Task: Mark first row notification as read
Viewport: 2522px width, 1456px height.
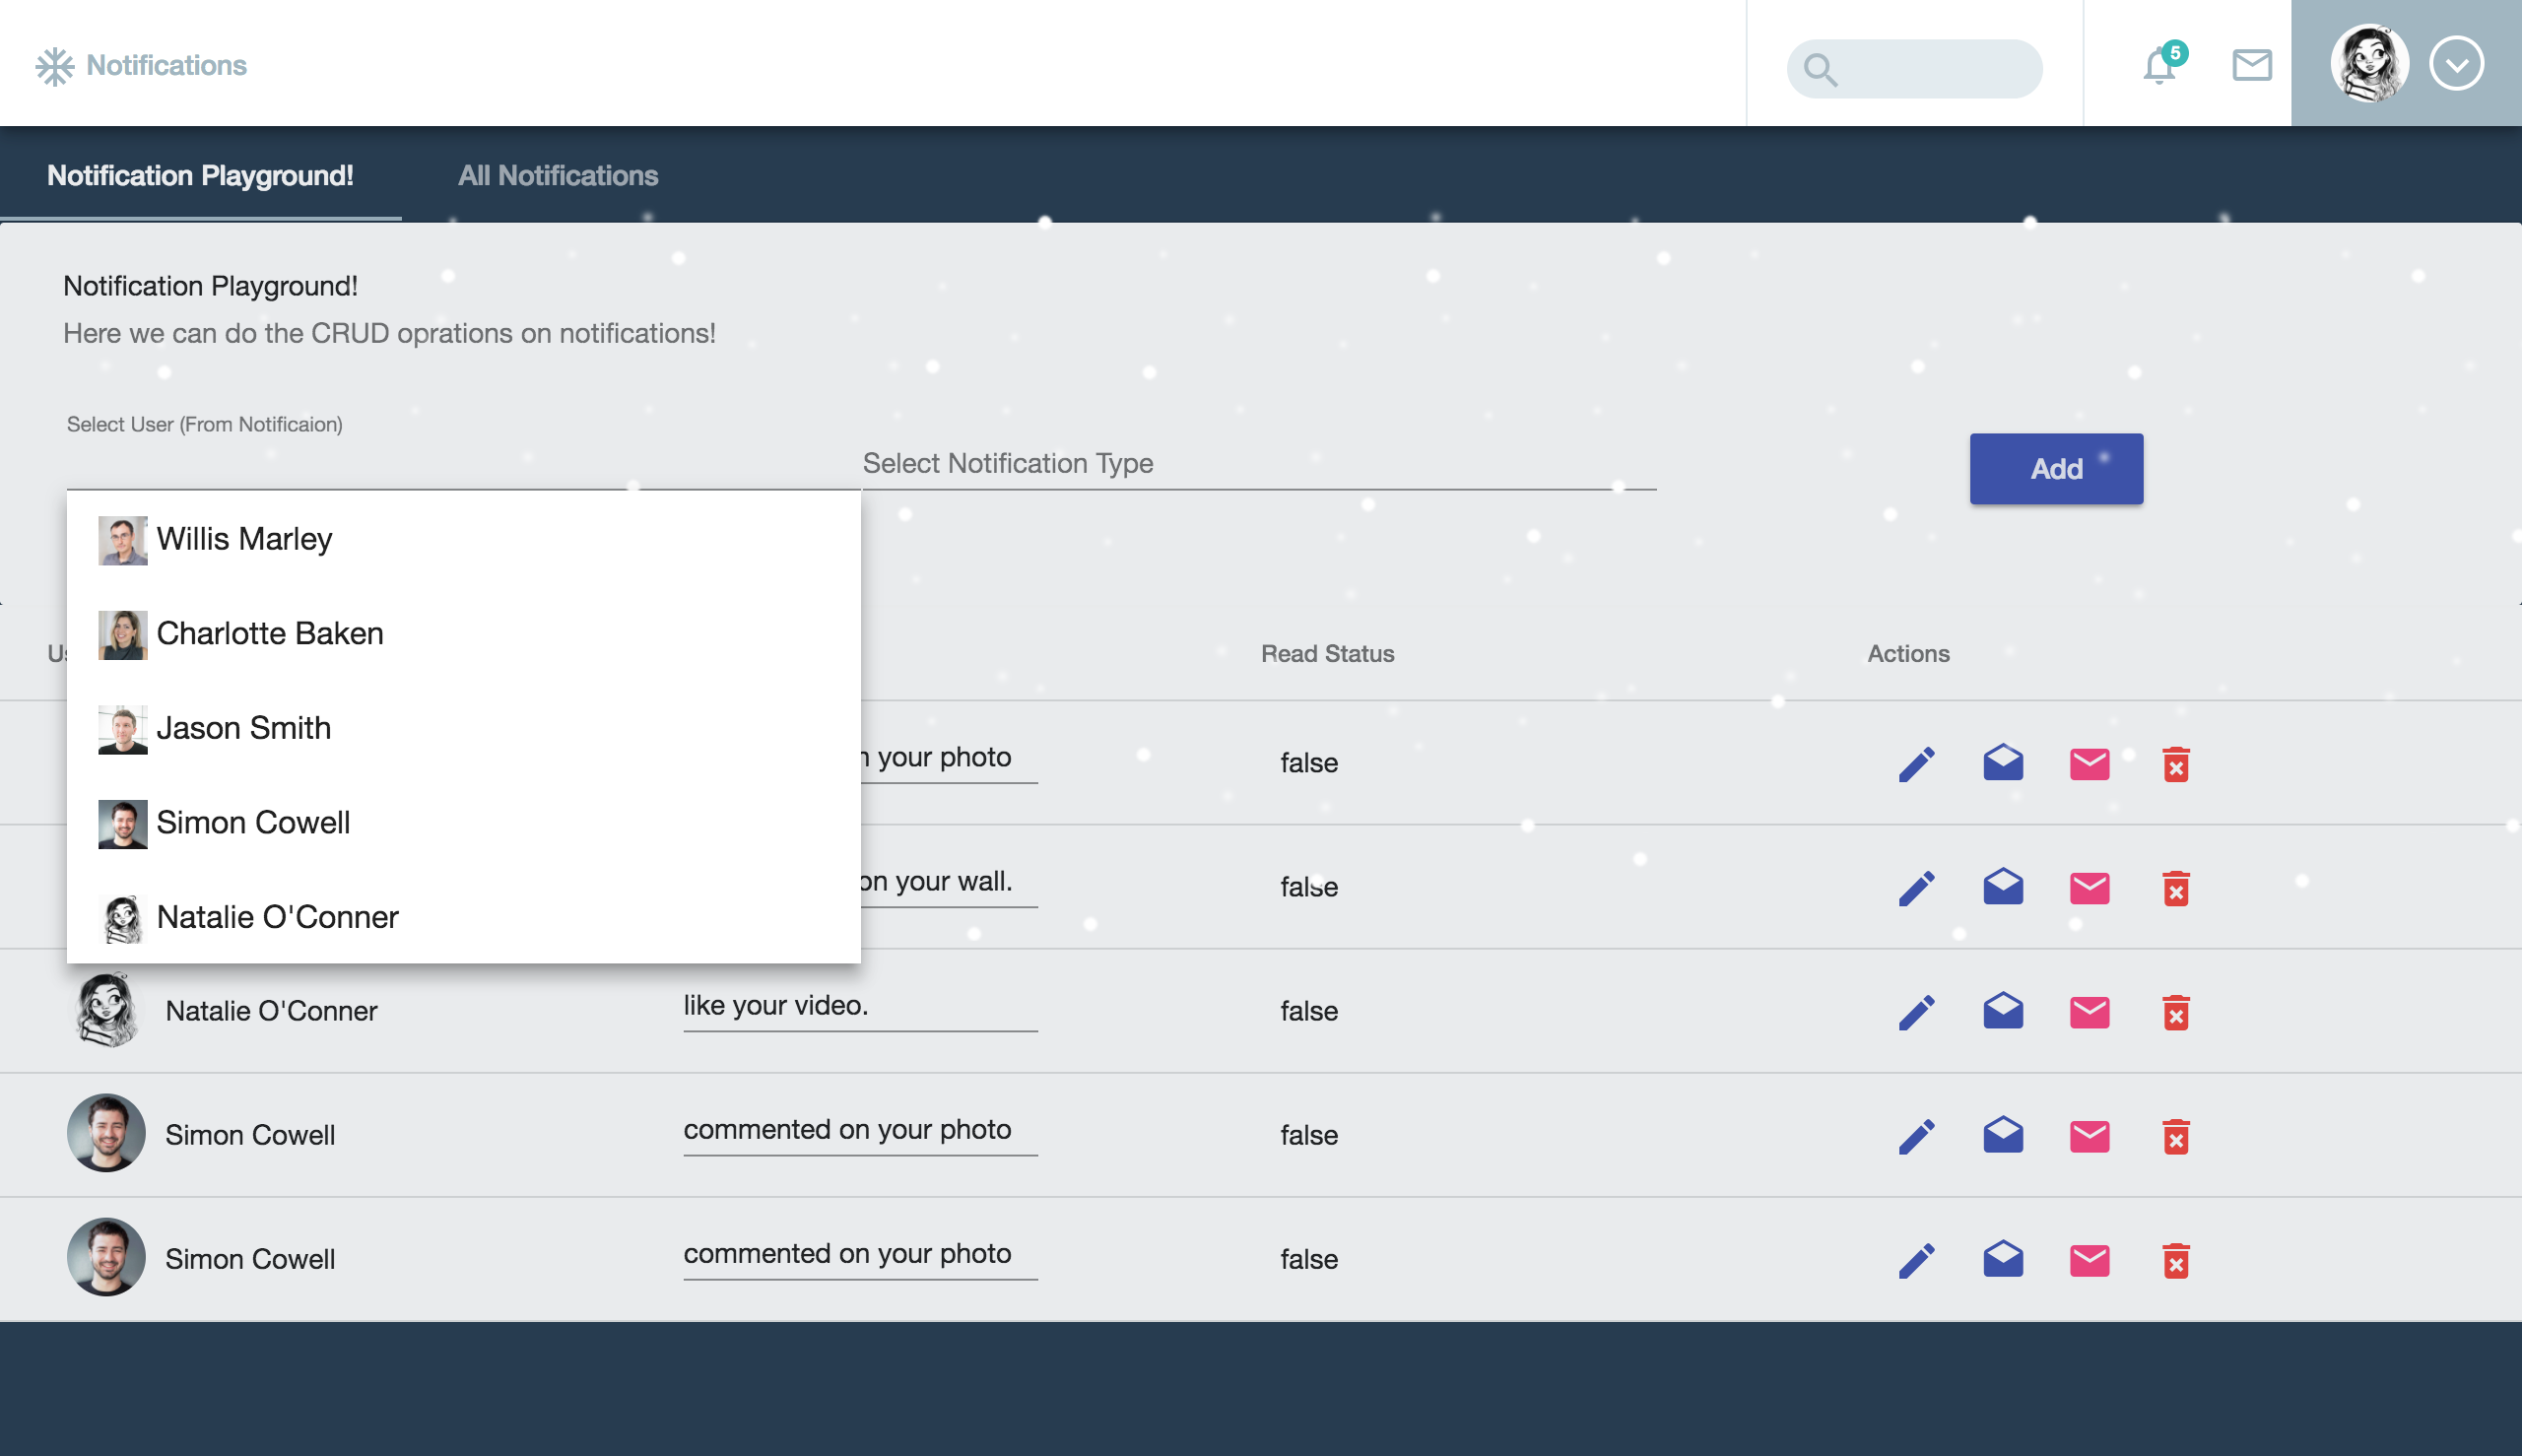Action: click(x=2003, y=763)
